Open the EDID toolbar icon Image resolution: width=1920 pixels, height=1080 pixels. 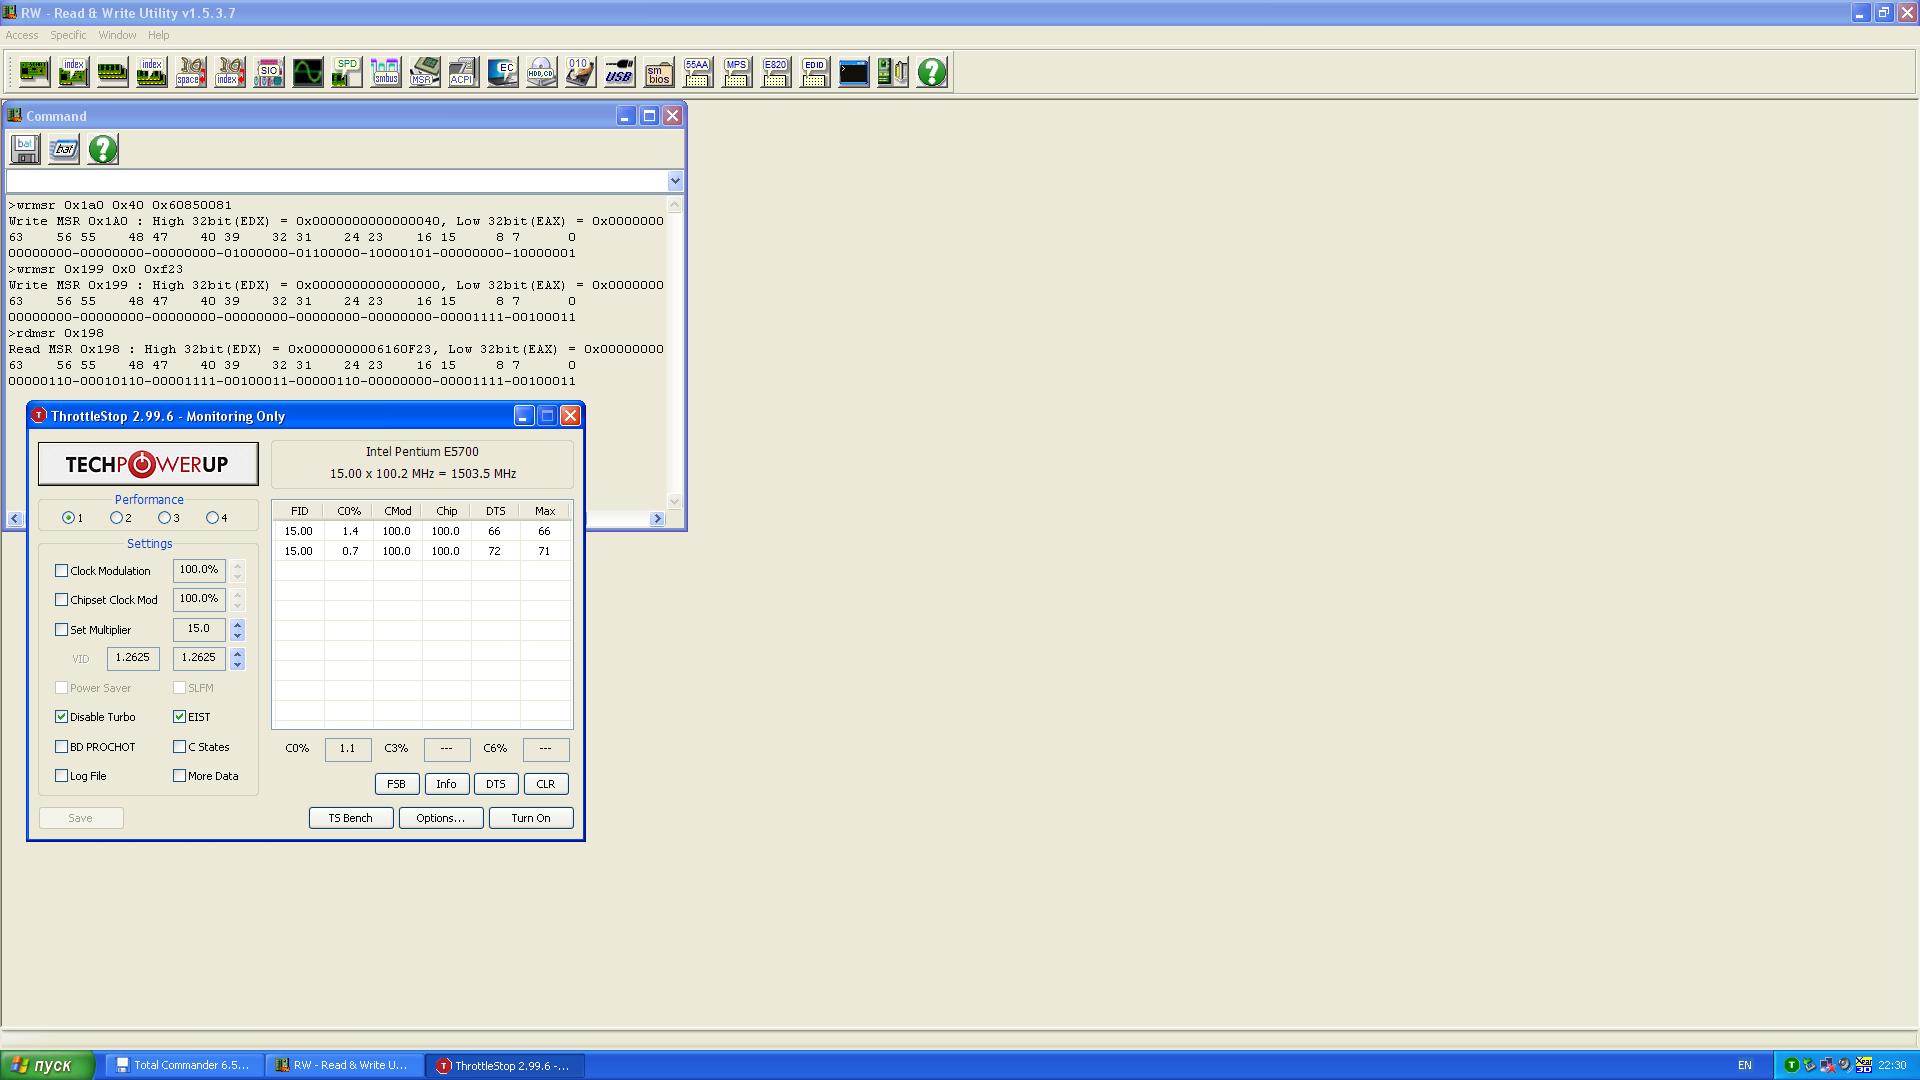[815, 72]
